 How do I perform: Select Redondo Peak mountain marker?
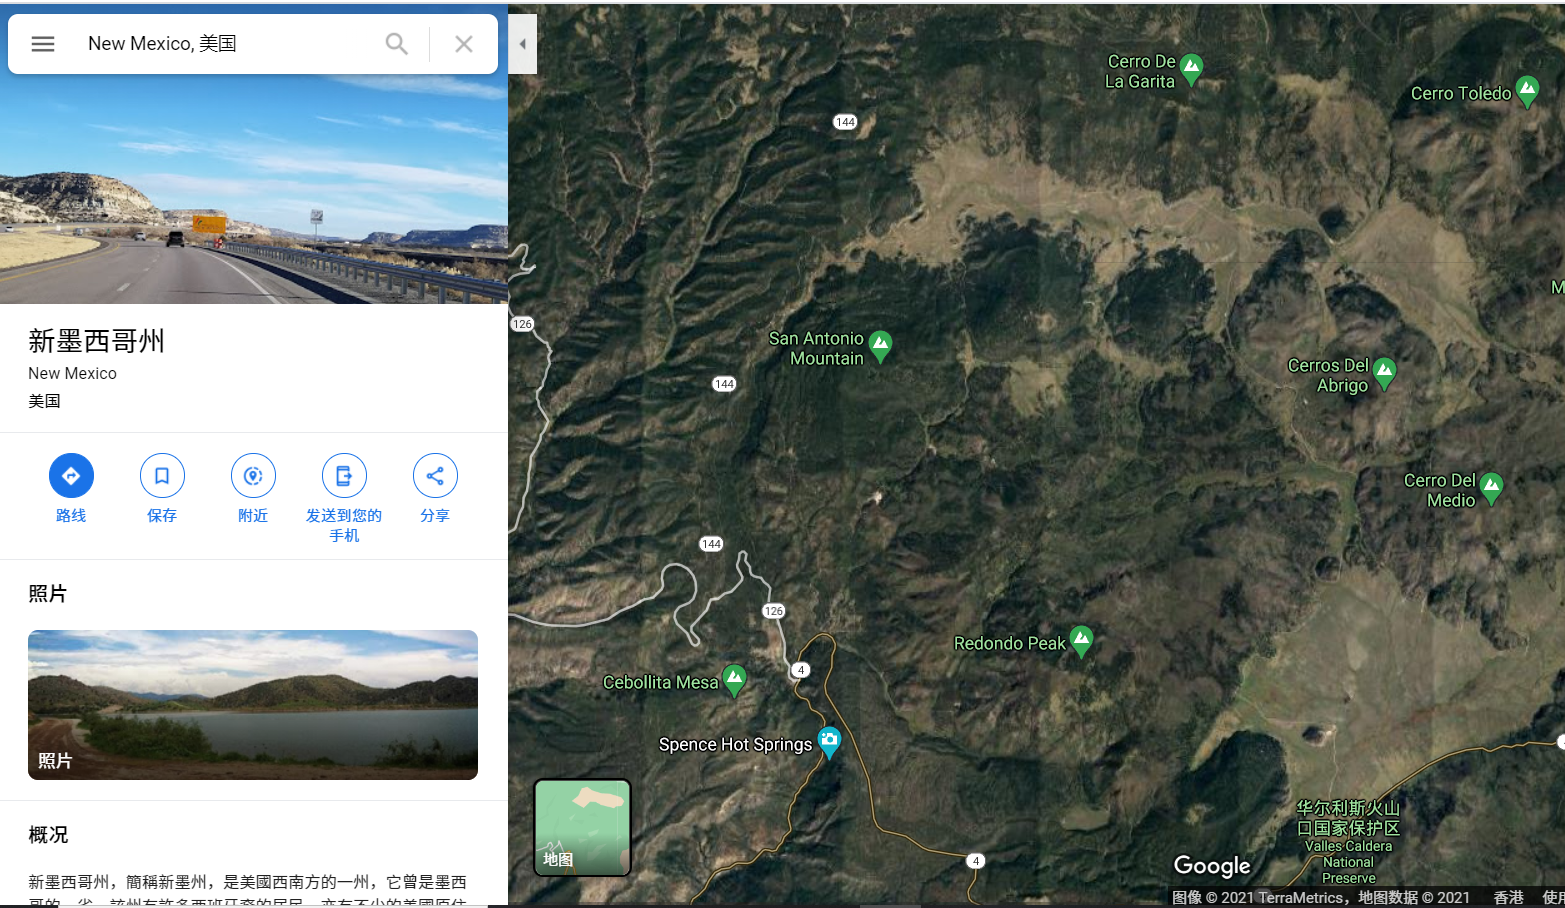pyautogui.click(x=1081, y=640)
